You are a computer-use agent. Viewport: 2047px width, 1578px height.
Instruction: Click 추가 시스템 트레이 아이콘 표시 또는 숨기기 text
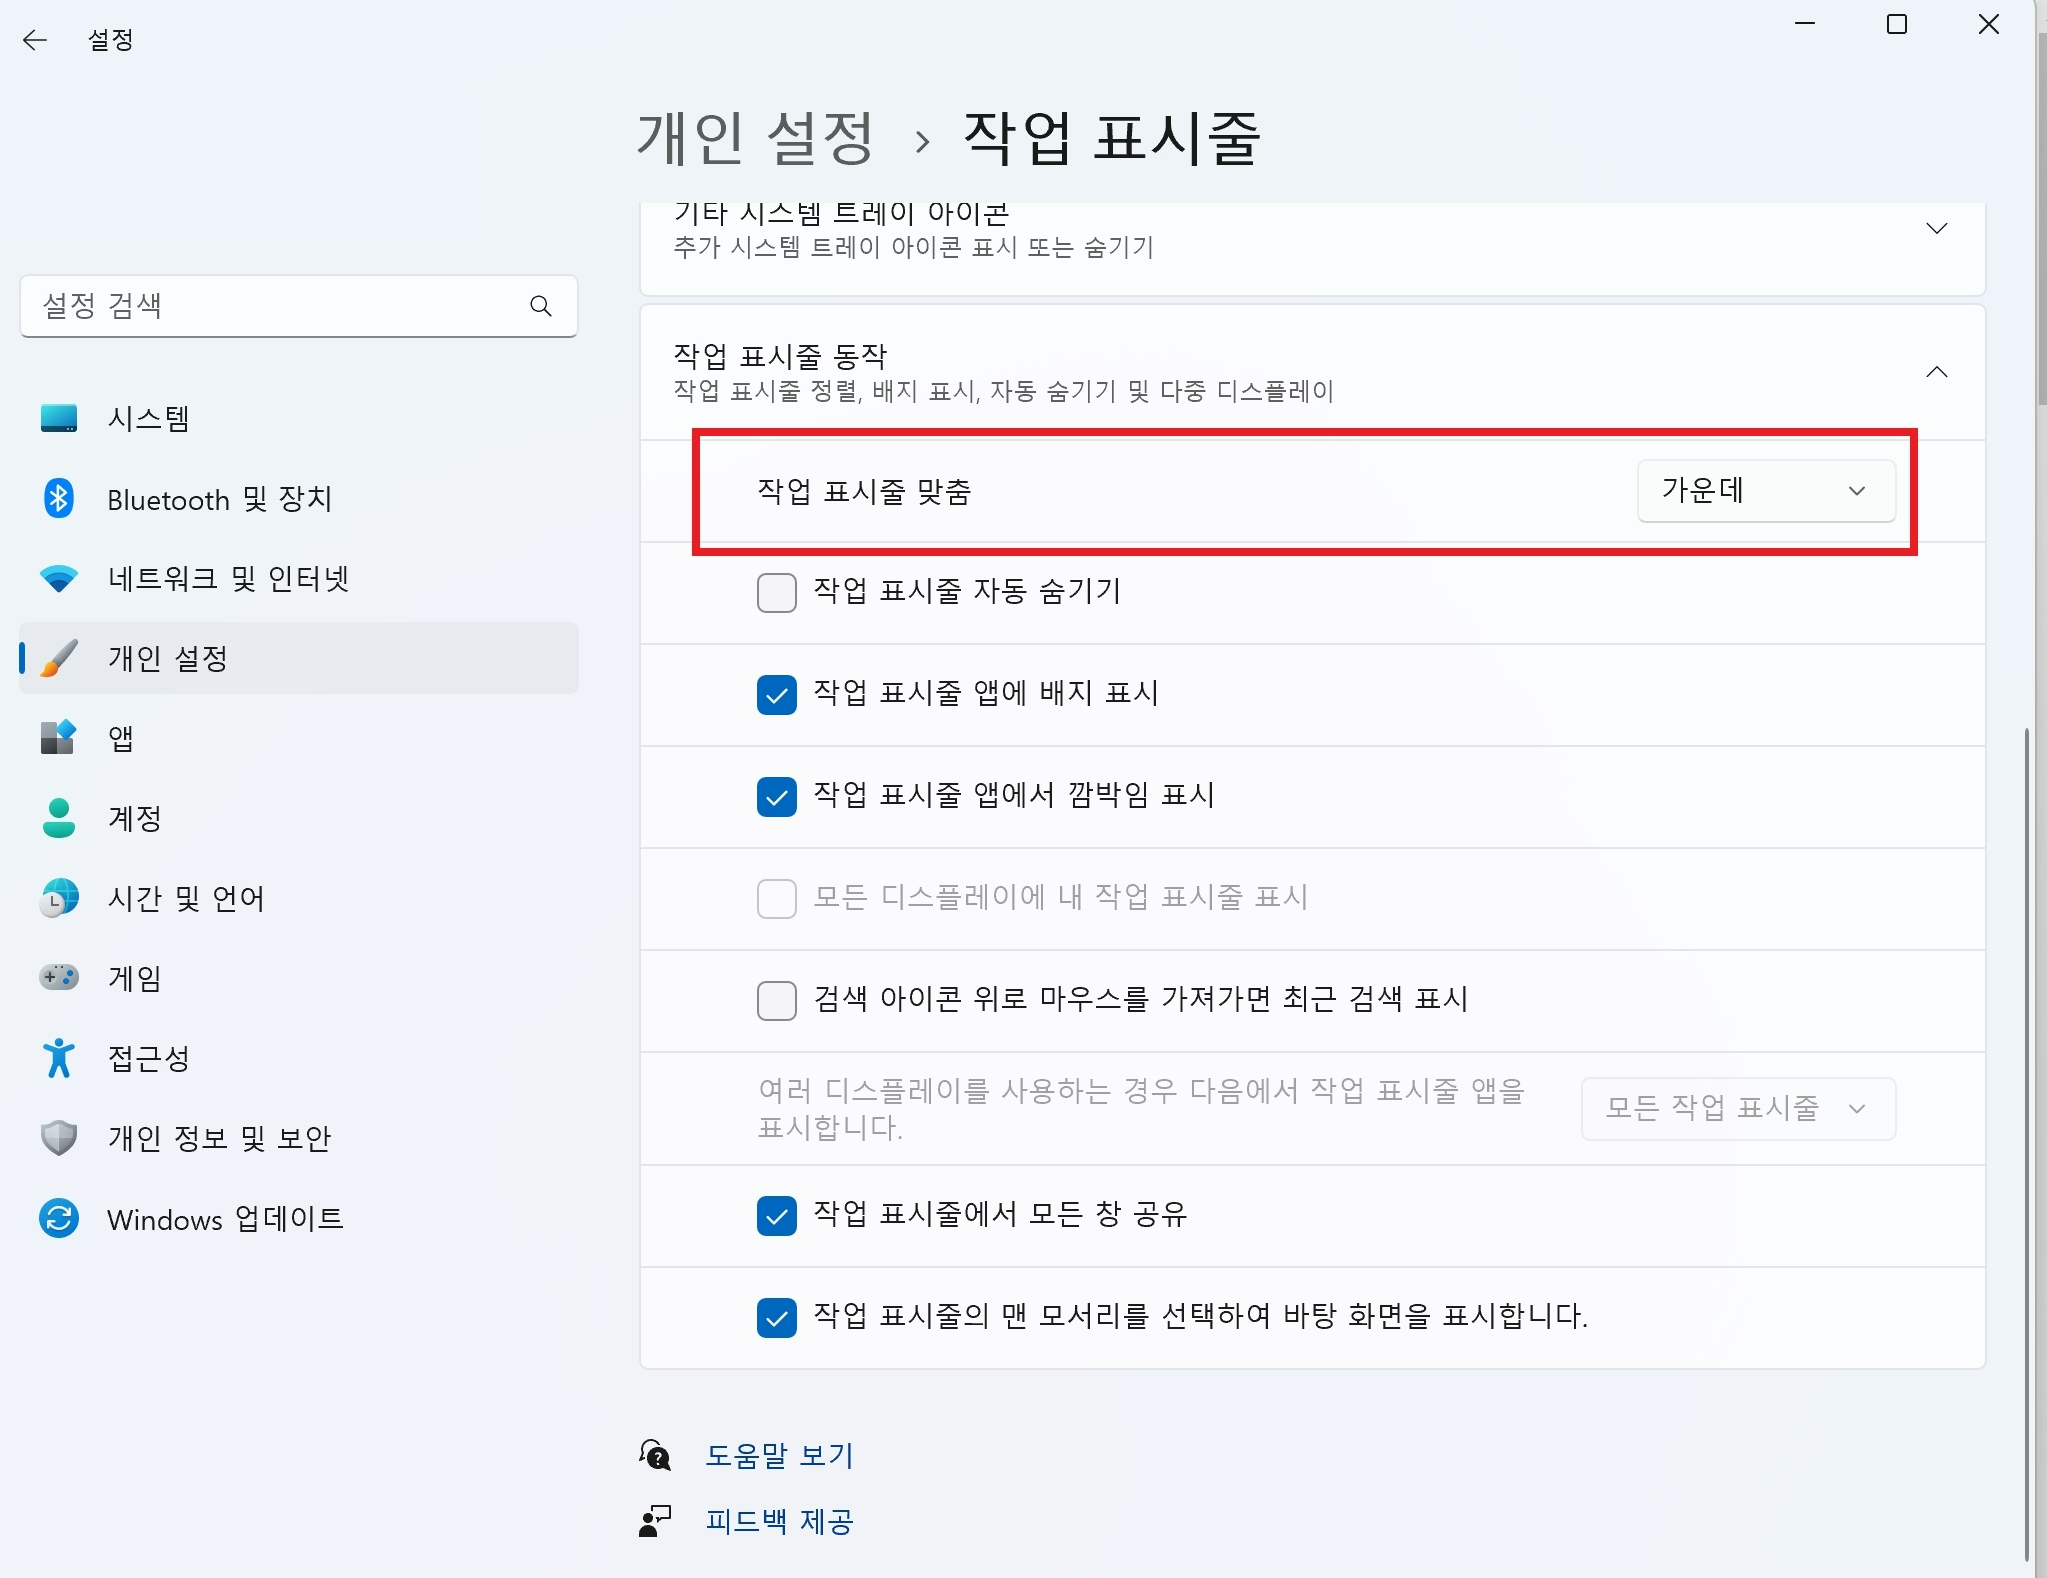[x=913, y=247]
